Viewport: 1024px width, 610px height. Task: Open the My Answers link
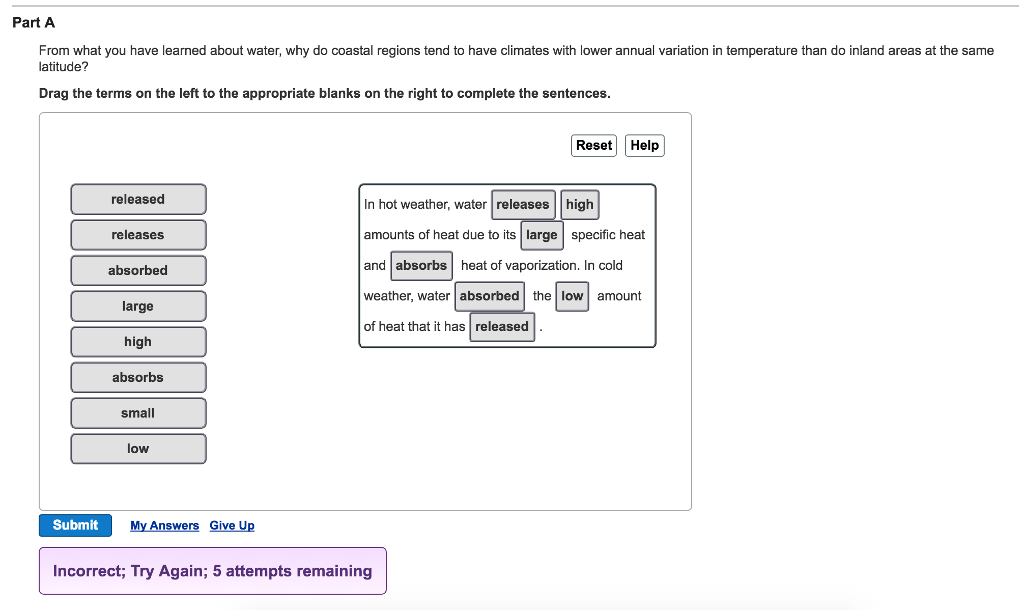tap(164, 526)
